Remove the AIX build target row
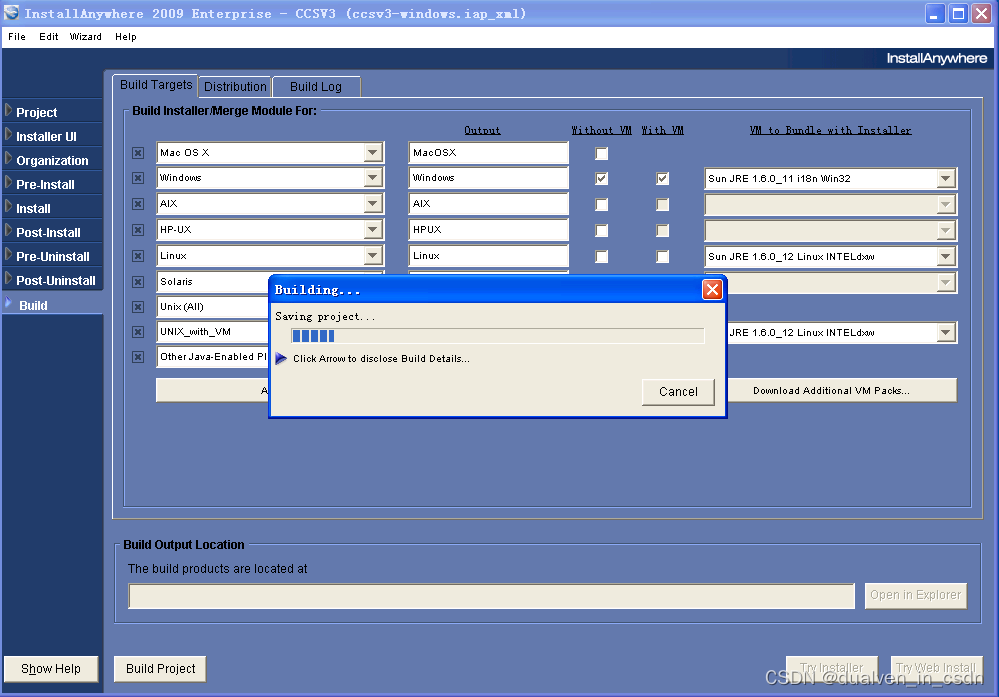 pos(137,204)
